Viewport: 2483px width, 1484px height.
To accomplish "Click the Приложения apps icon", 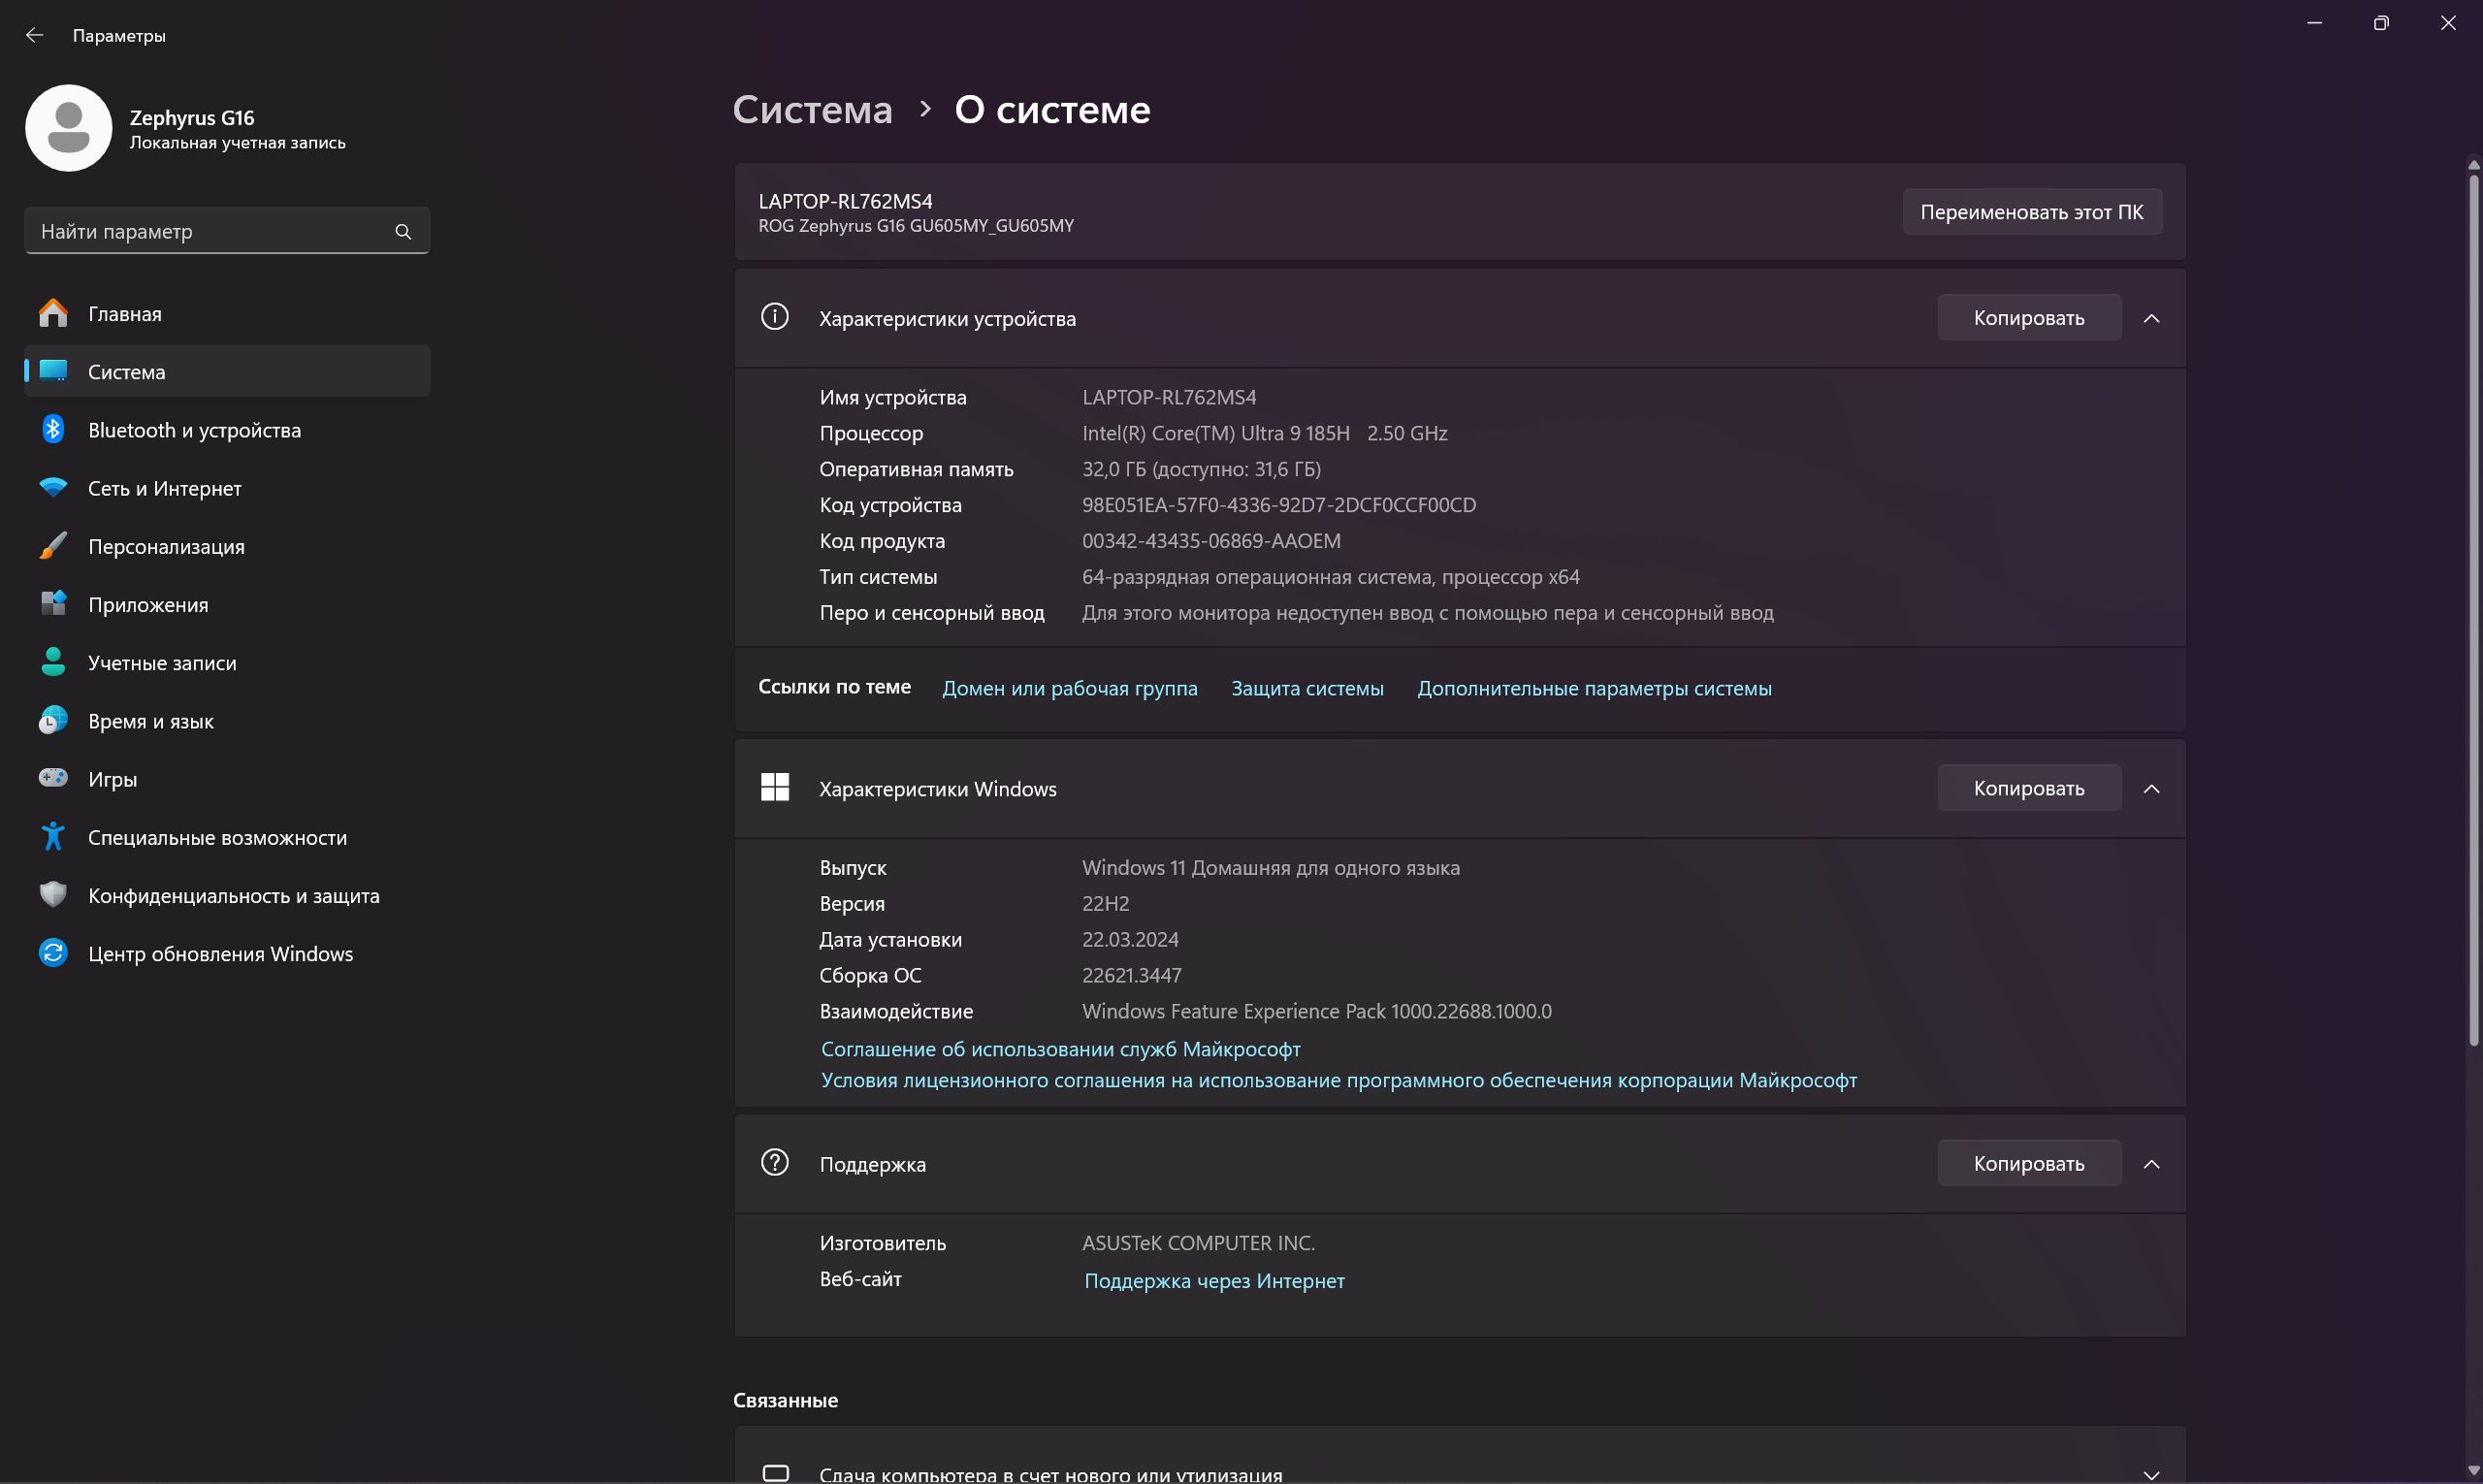I will tap(53, 604).
